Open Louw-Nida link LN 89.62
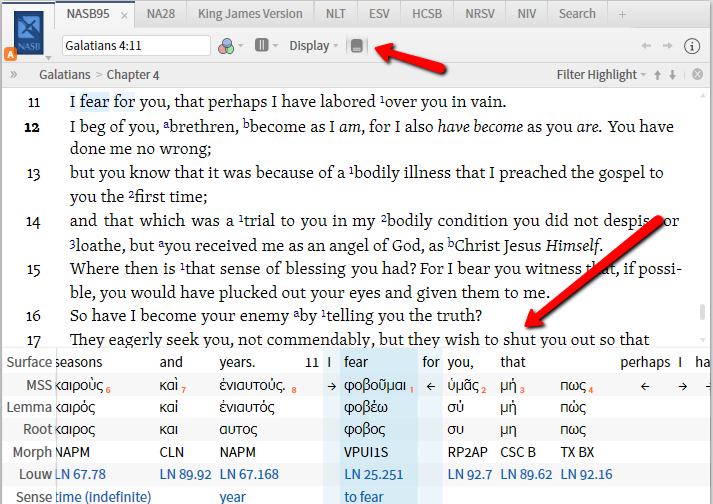Screen dimensions: 713x504 526,474
